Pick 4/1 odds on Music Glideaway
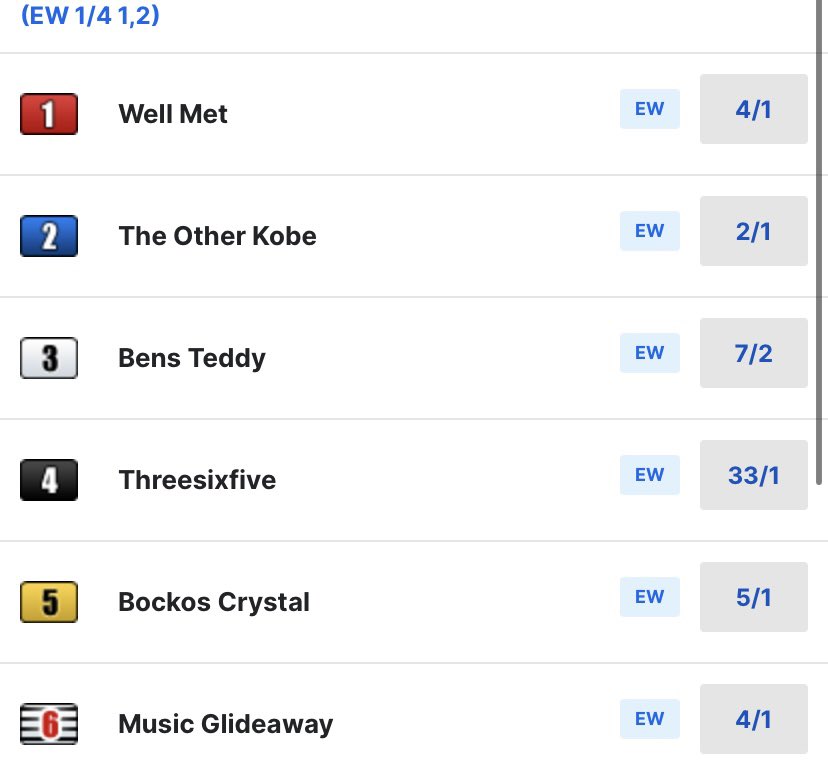828x762 pixels. click(x=753, y=719)
